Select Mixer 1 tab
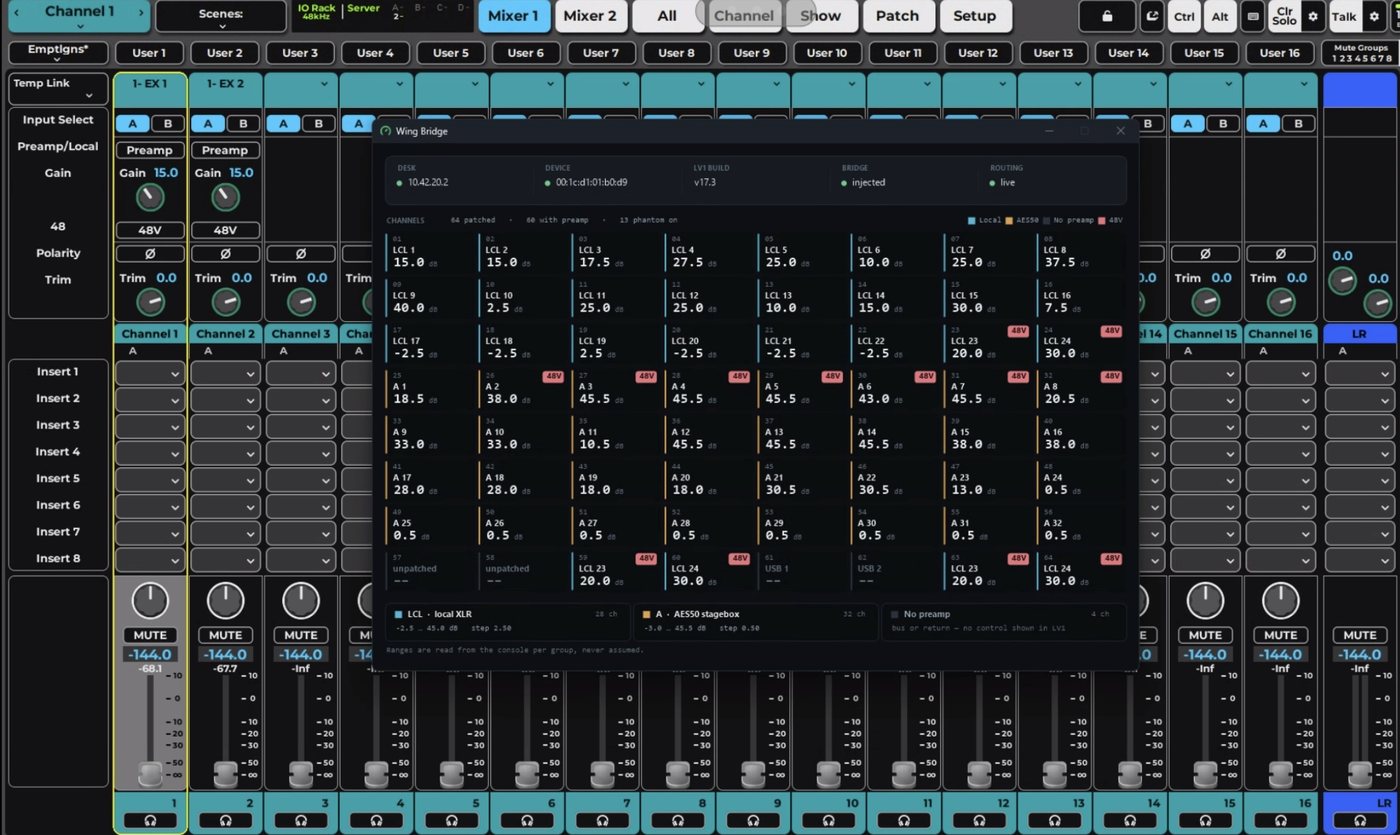Screen dimensions: 1400x835 point(514,16)
